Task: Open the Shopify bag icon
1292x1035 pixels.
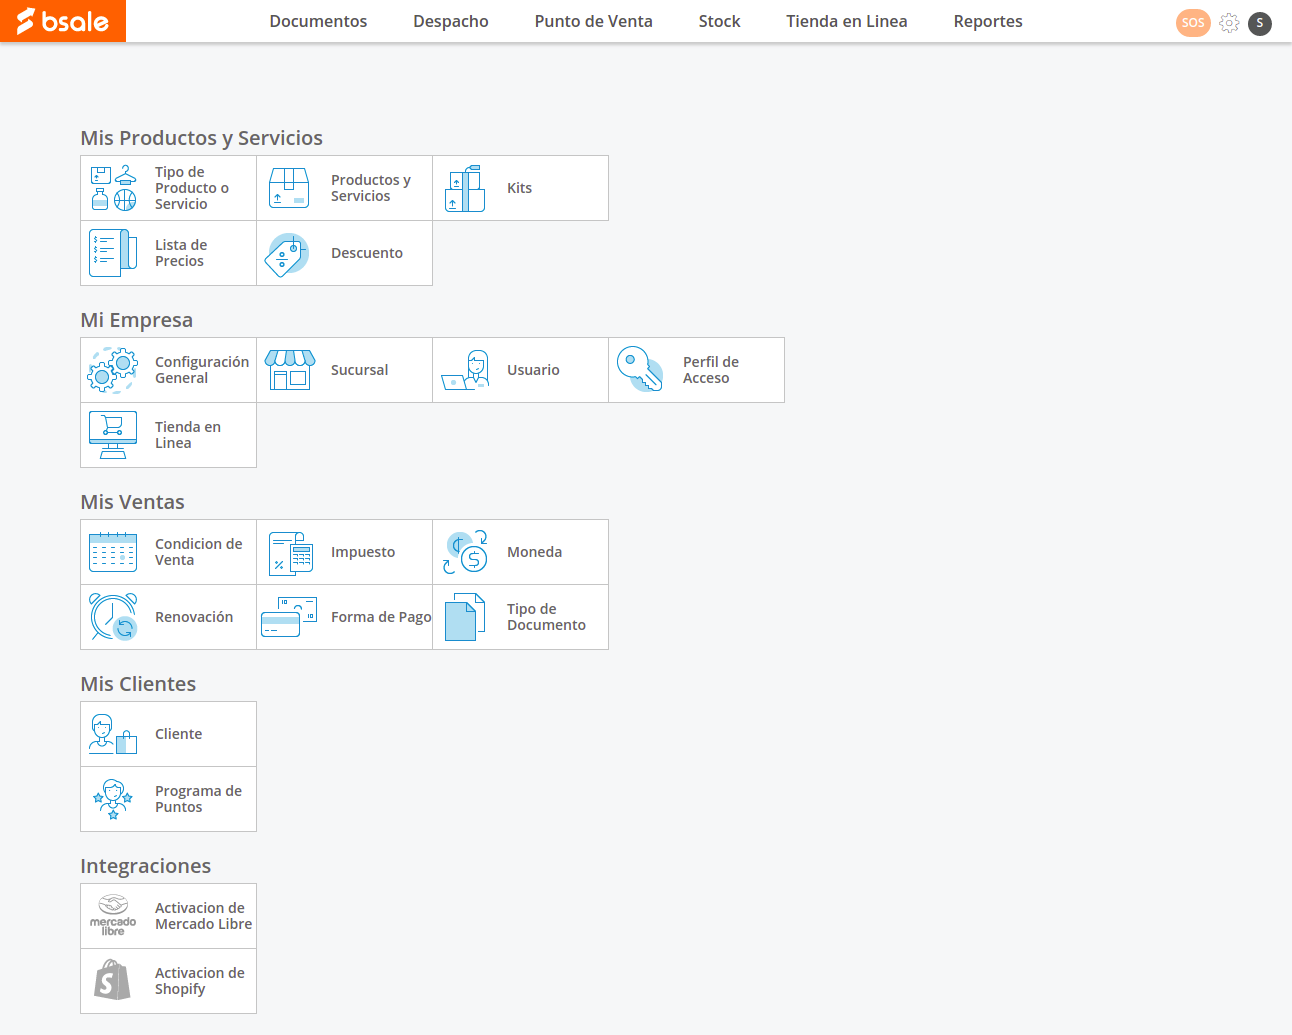Action: [113, 981]
